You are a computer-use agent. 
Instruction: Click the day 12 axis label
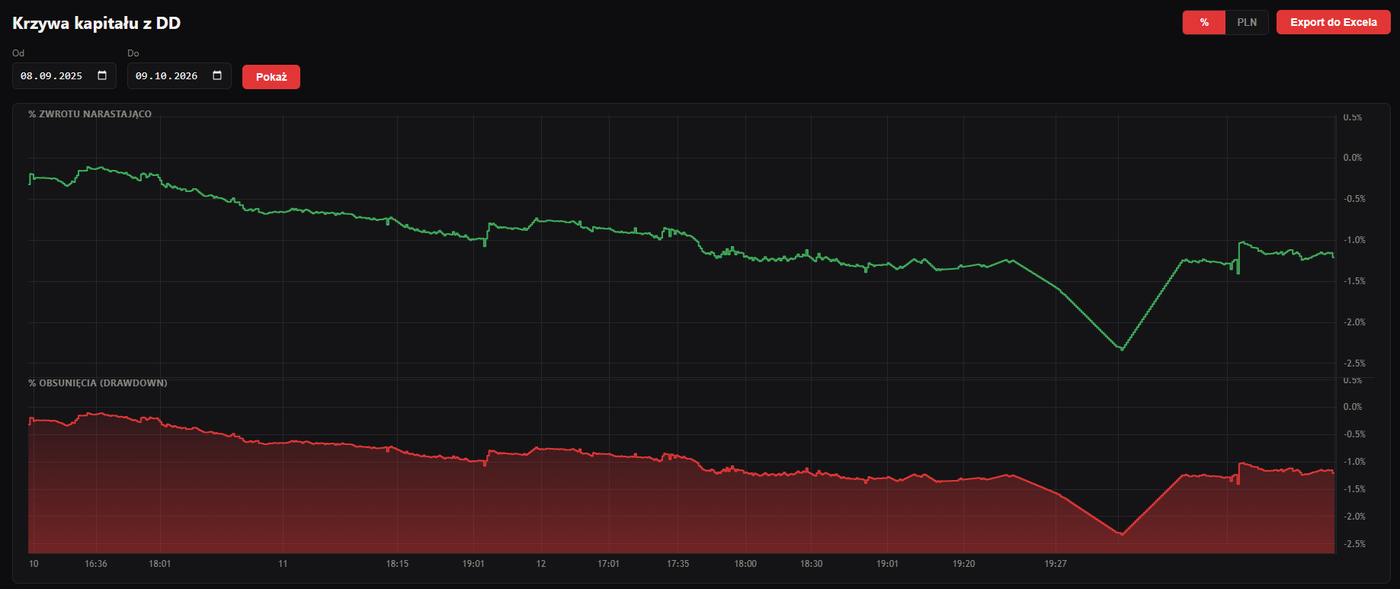pos(540,564)
